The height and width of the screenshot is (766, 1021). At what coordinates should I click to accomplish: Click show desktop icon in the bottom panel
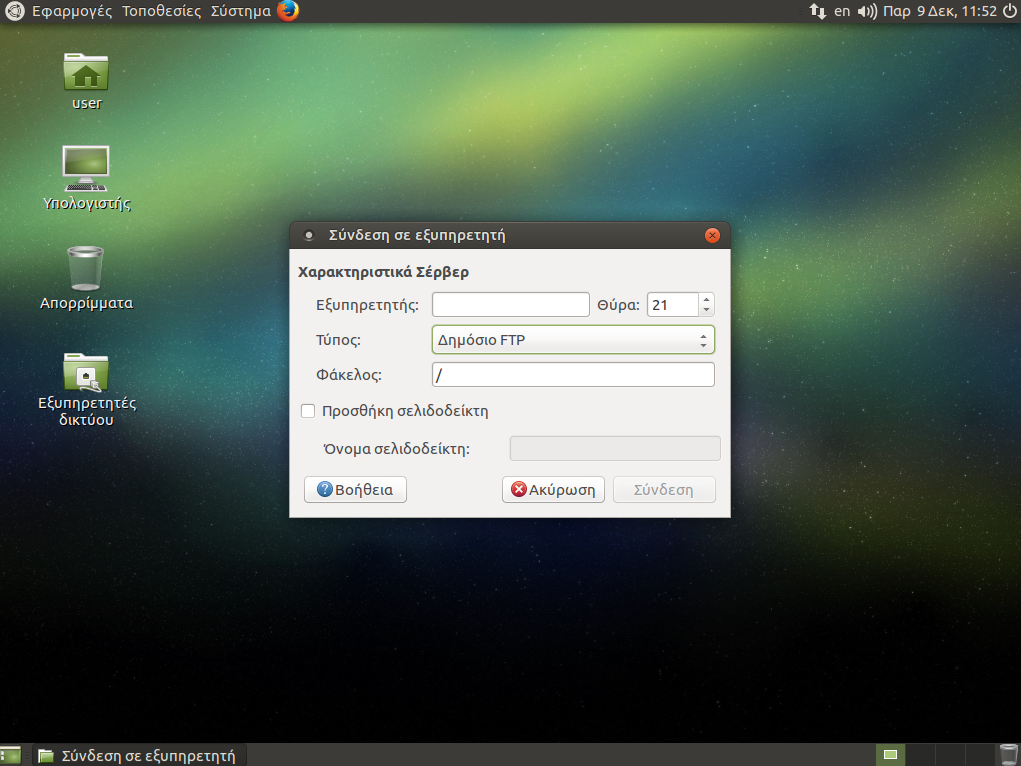pyautogui.click(x=11, y=755)
